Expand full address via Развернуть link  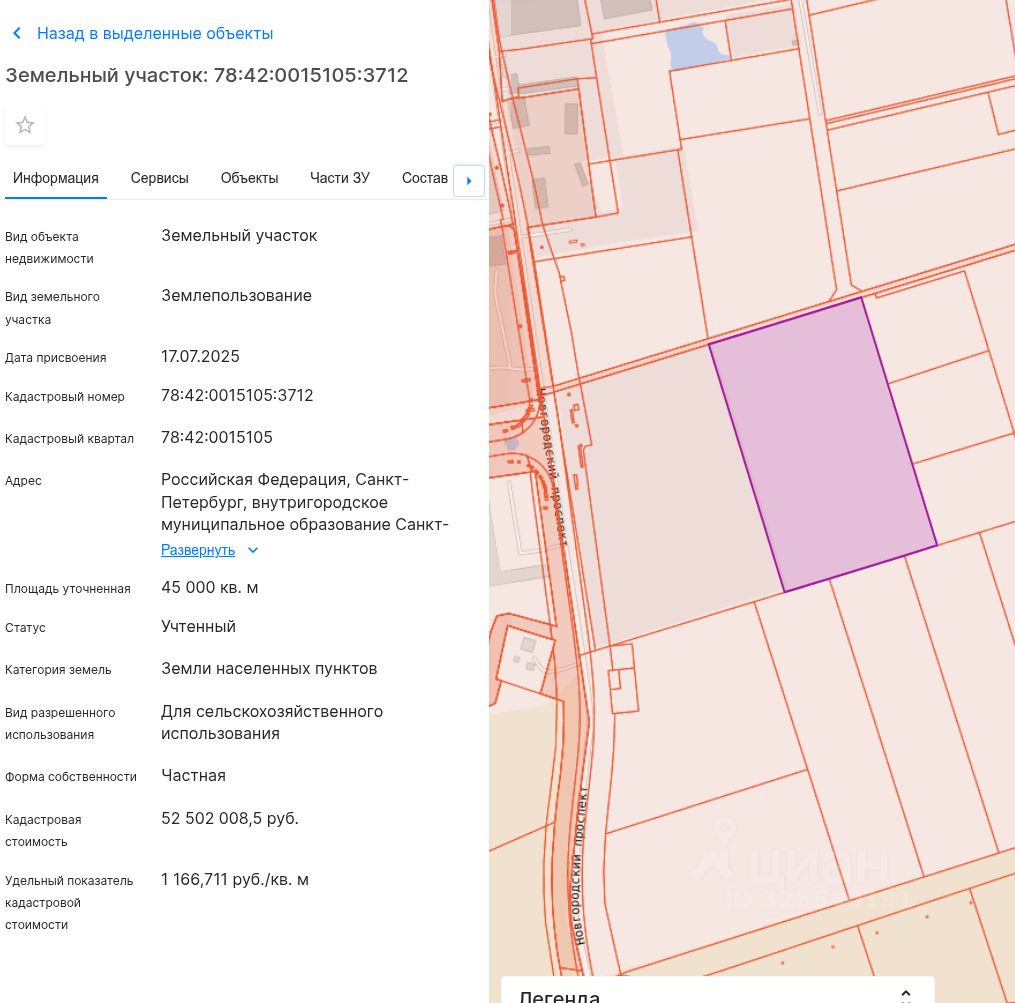click(198, 551)
